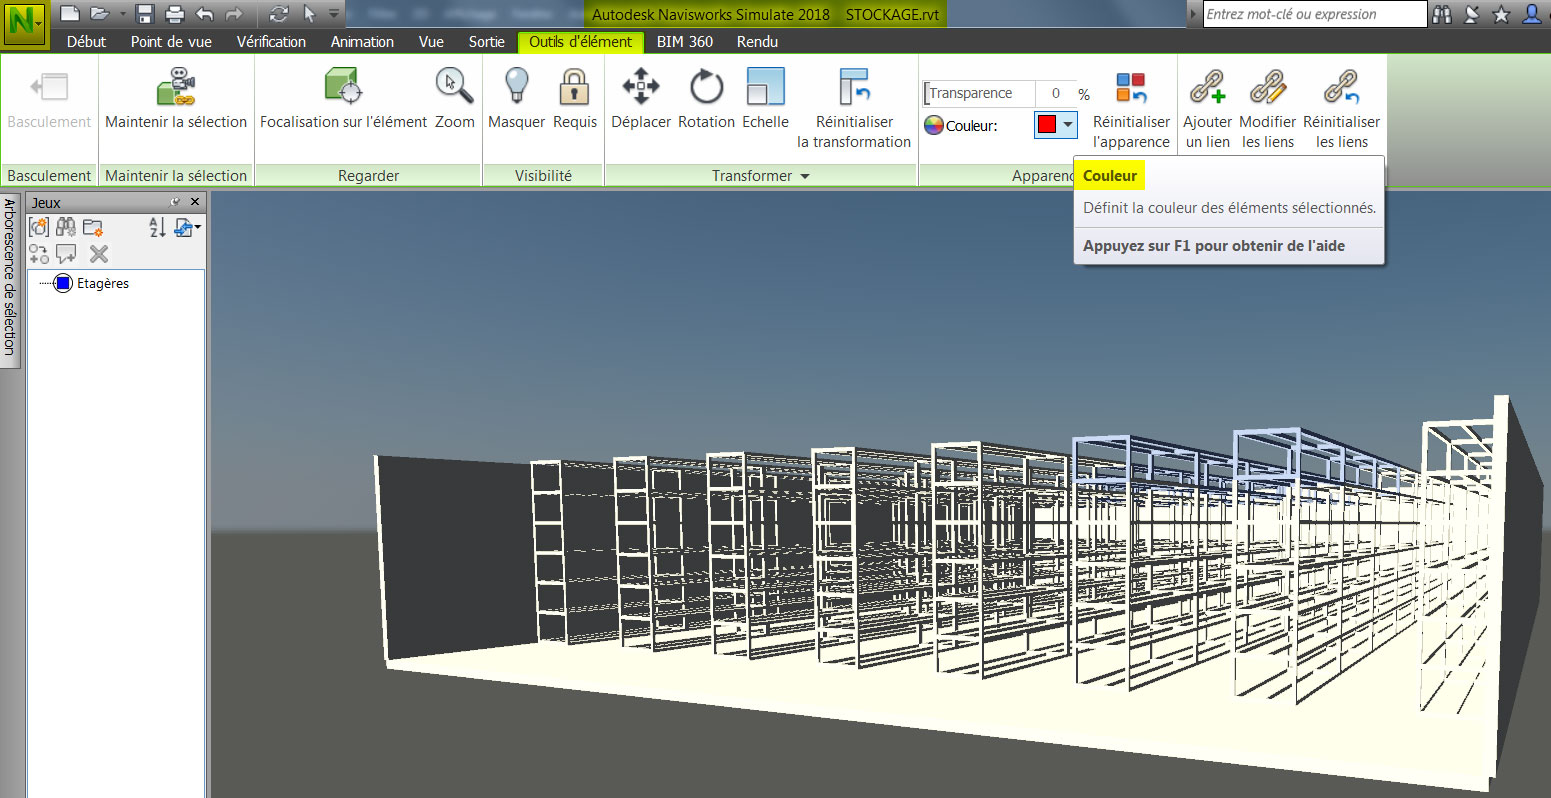Toggle Requis lock on selection
Screen dimensions: 1551x798
pyautogui.click(x=574, y=98)
